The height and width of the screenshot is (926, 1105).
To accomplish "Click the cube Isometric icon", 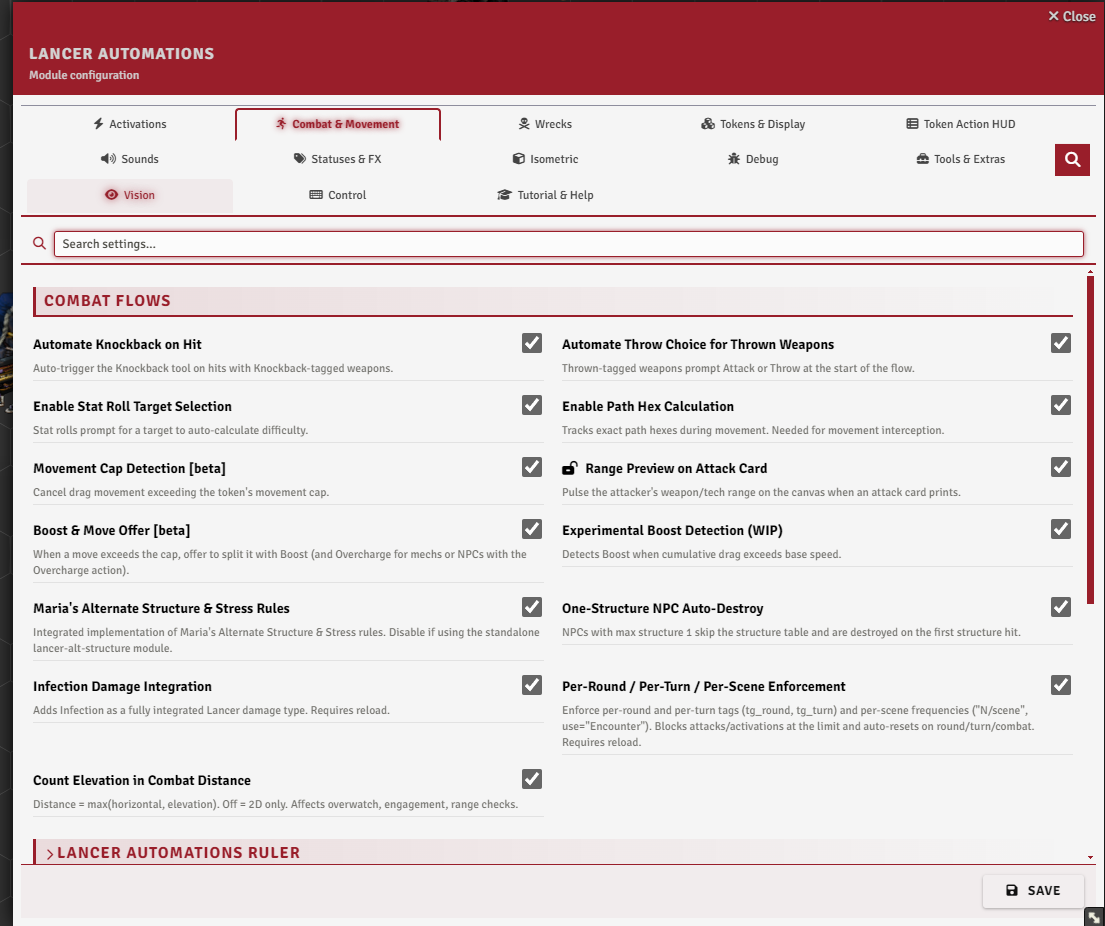I will (519, 159).
